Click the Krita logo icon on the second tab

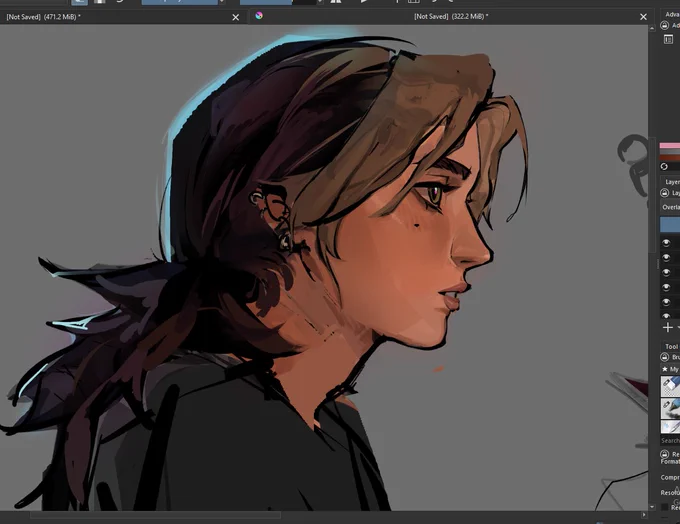pos(259,16)
